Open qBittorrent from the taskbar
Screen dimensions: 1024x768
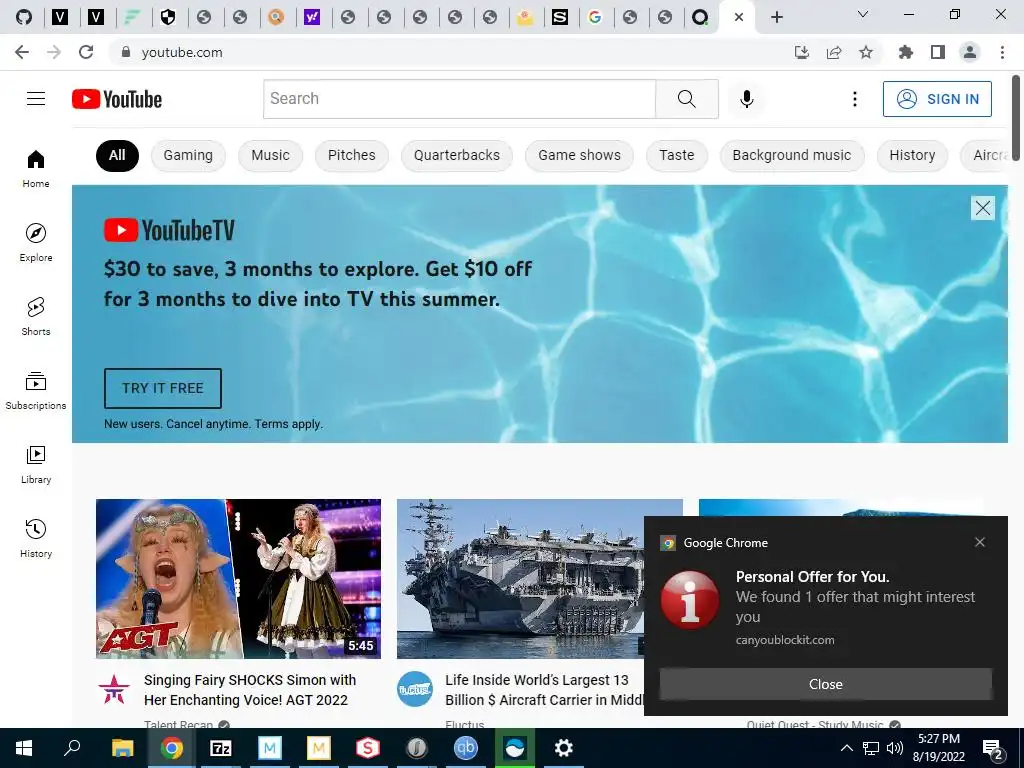(x=466, y=748)
